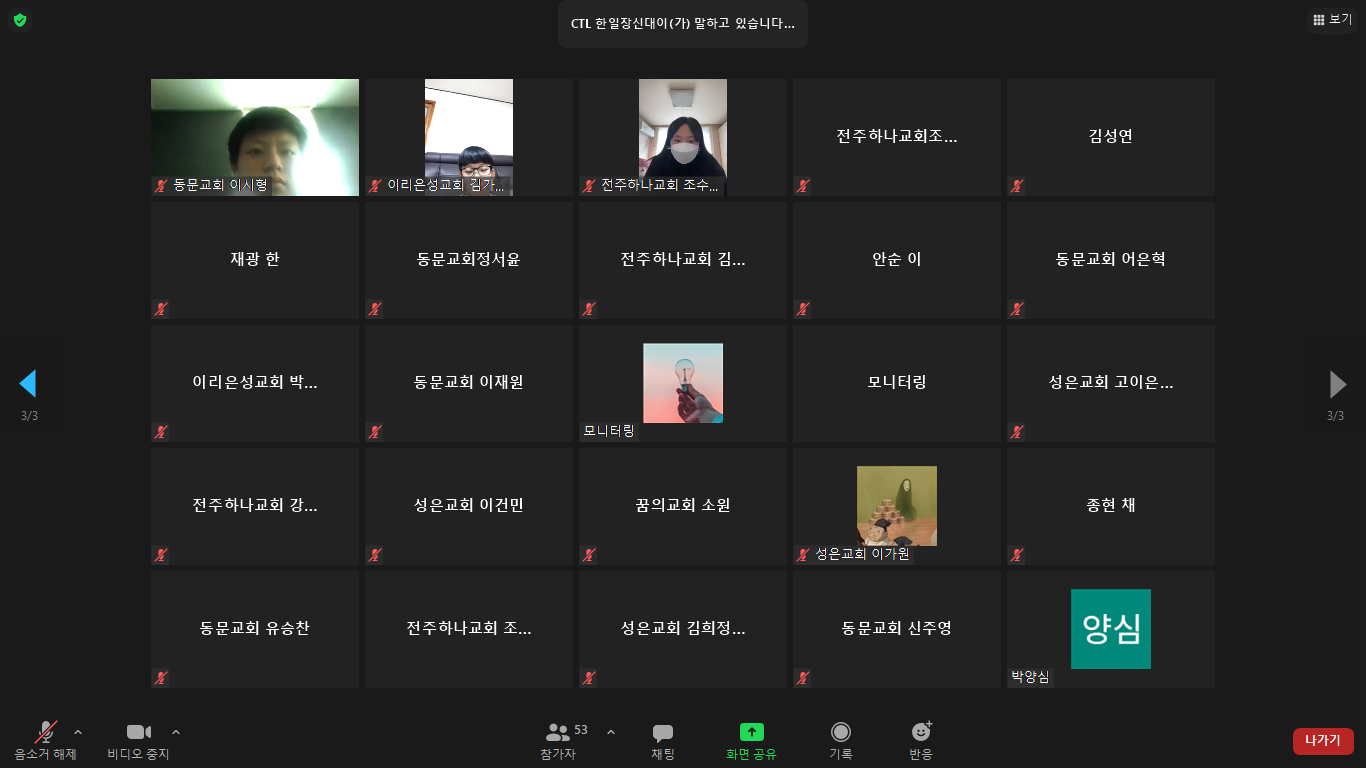
Task: Expand caret next to 참가자 count
Action: click(611, 731)
